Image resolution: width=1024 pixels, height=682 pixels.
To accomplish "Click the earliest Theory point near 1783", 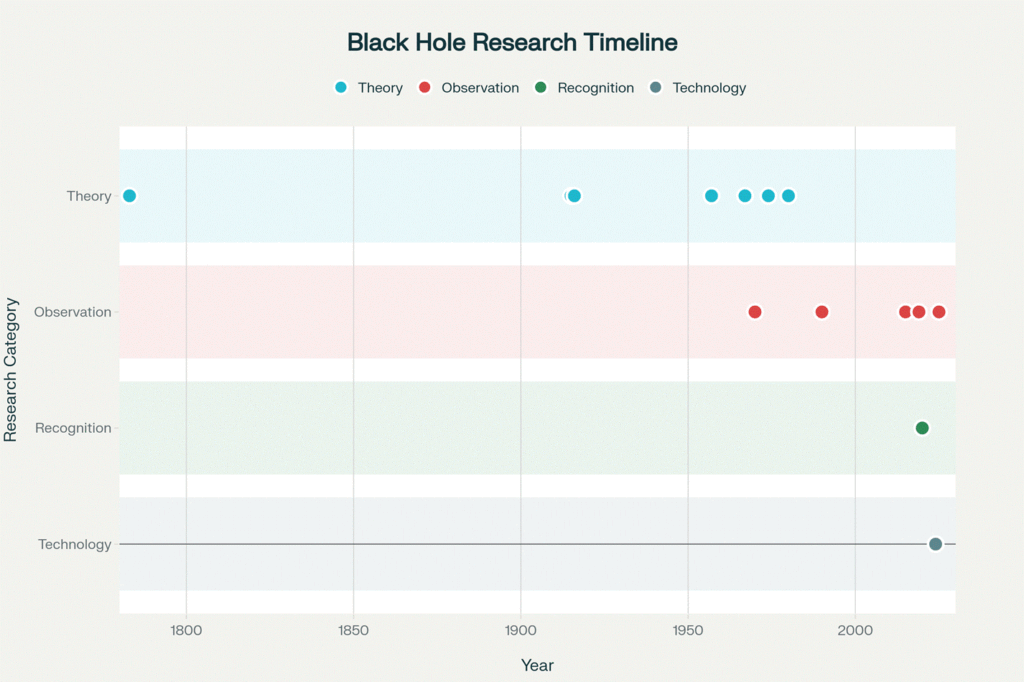I will click(129, 196).
